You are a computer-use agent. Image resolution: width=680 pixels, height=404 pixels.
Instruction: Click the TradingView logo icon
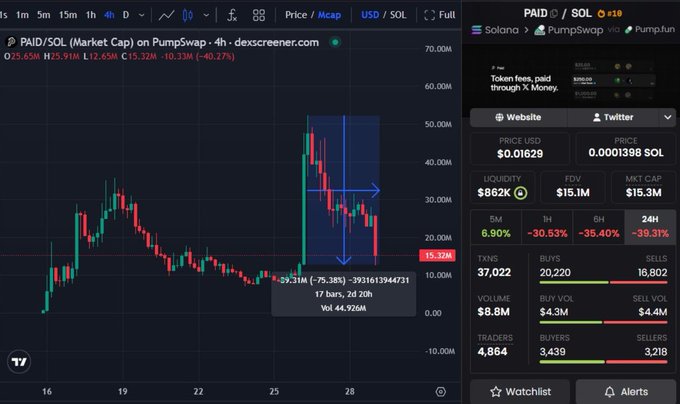coord(19,362)
